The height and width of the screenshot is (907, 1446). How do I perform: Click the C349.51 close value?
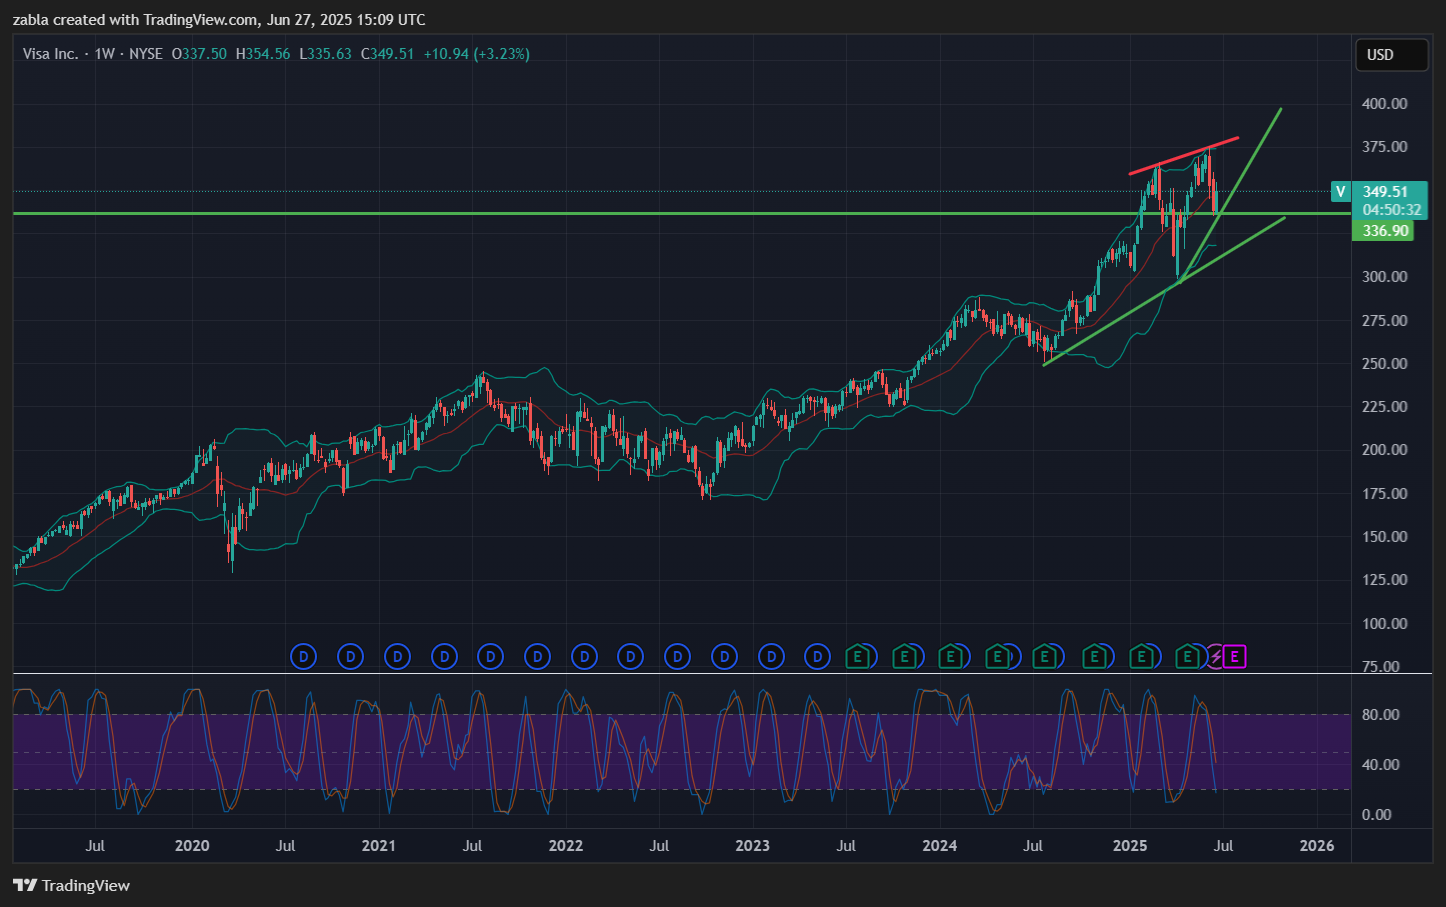tap(388, 54)
